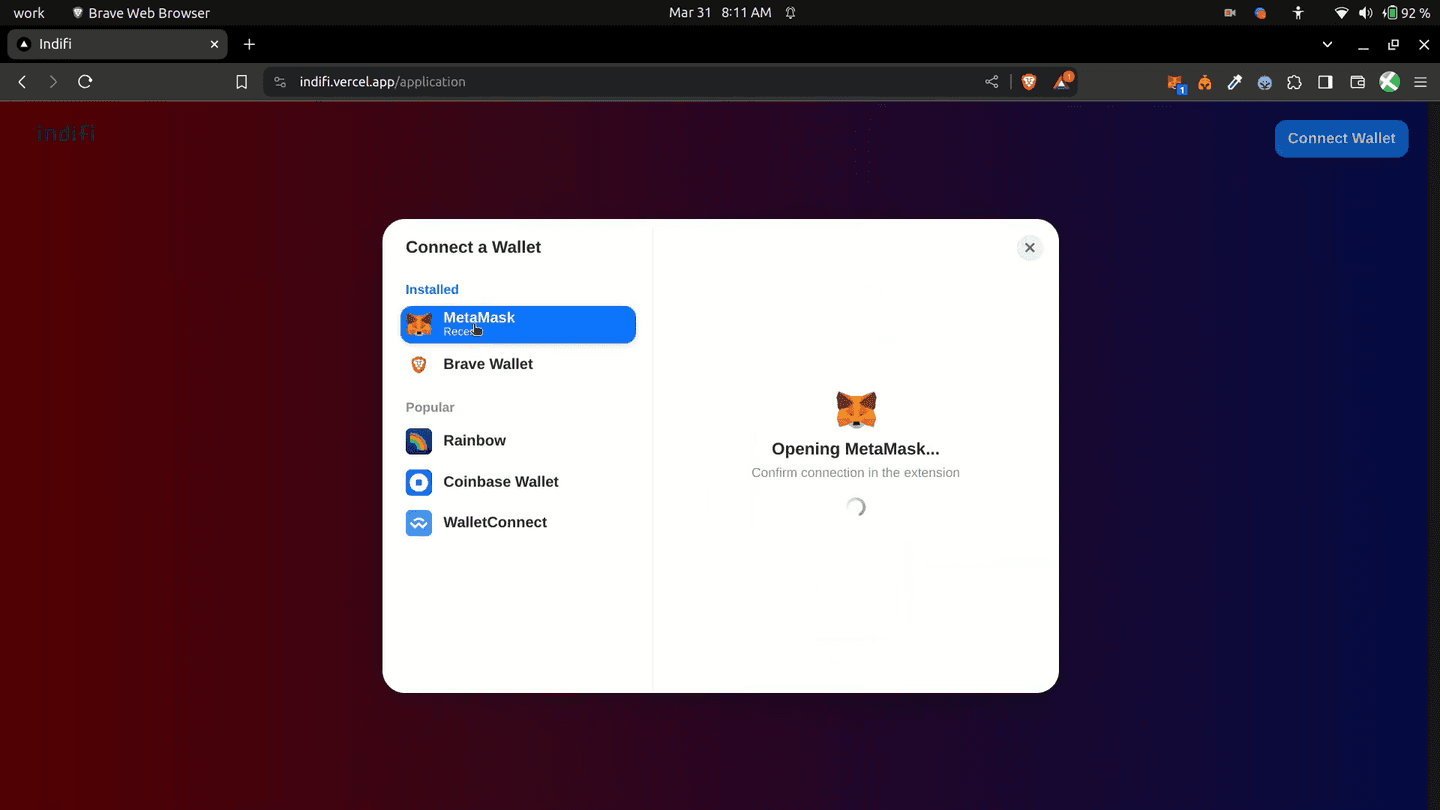The width and height of the screenshot is (1440, 810).
Task: Close the Connect a Wallet dialog
Action: [1029, 248]
